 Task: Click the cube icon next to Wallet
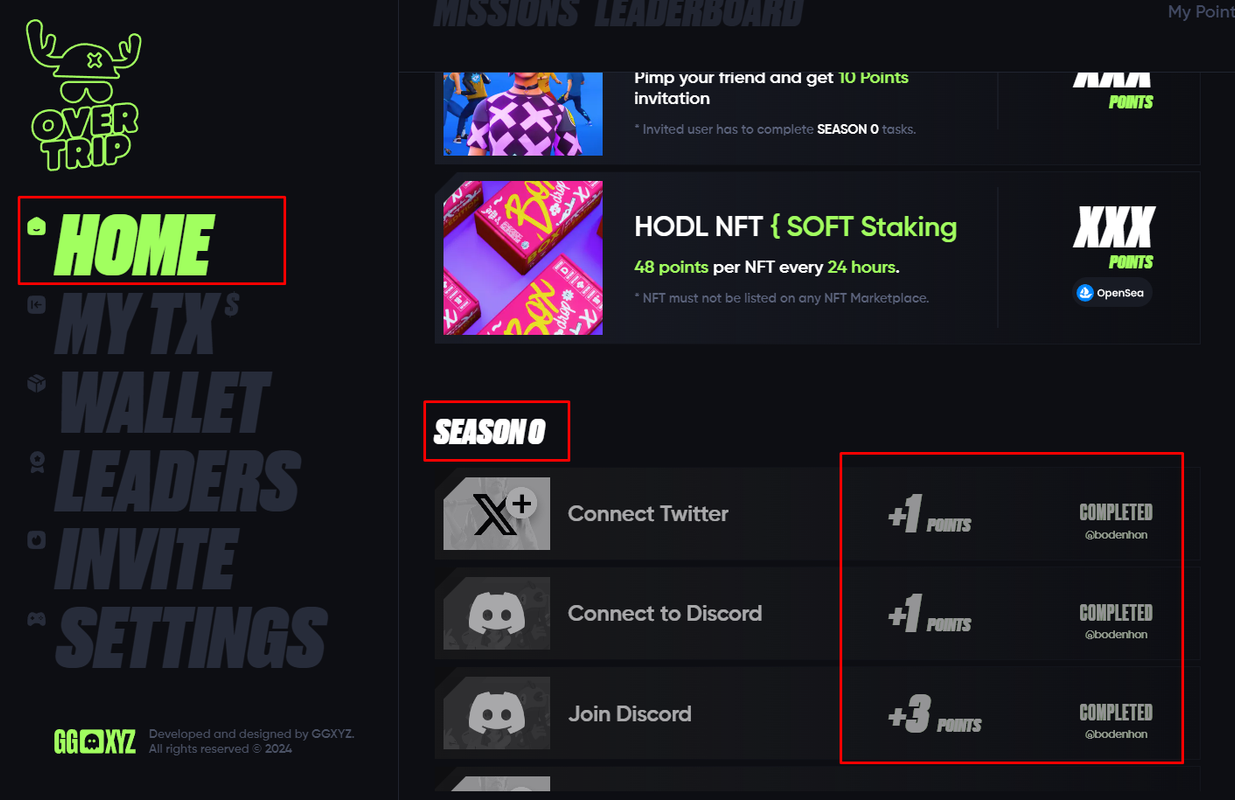(37, 383)
